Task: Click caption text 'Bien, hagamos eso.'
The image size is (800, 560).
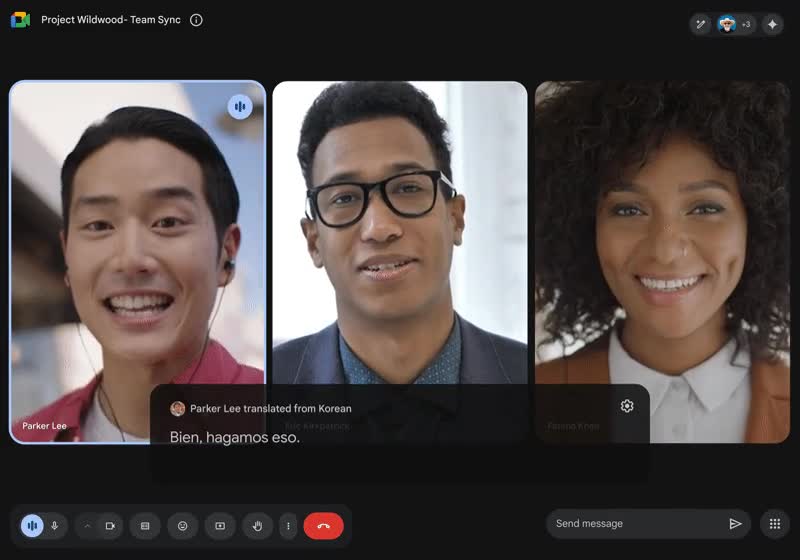Action: (x=235, y=438)
